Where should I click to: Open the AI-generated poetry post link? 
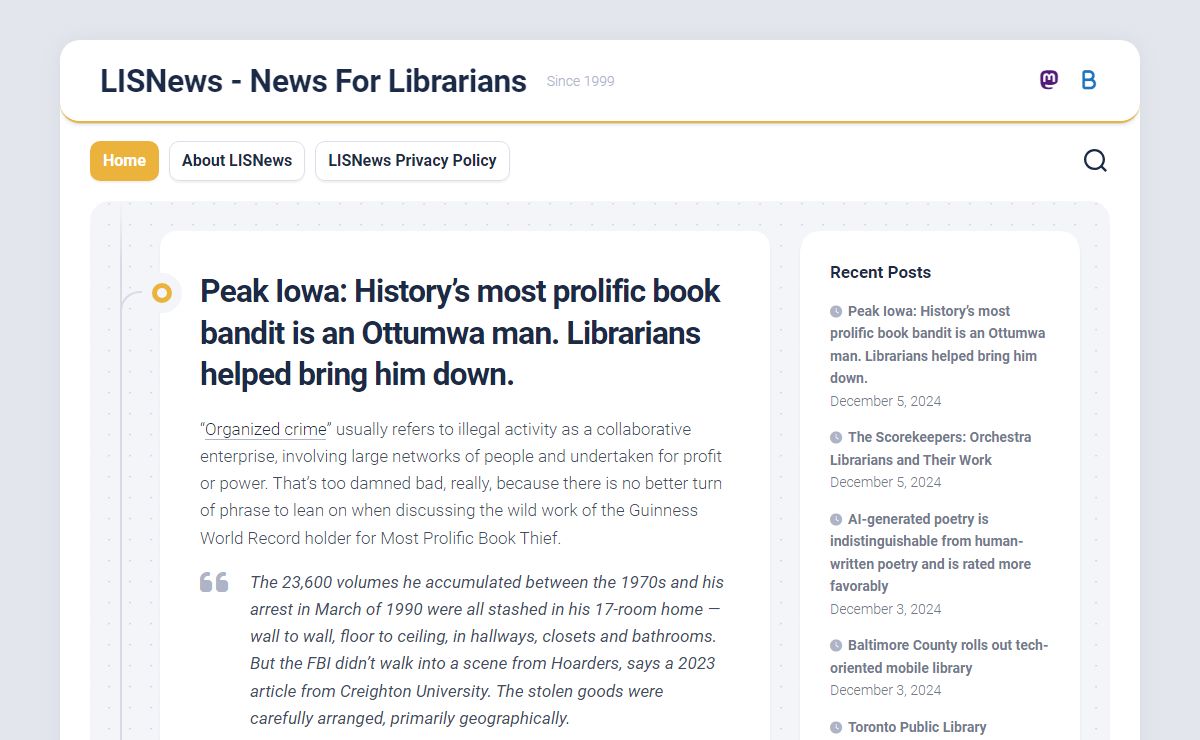click(931, 552)
